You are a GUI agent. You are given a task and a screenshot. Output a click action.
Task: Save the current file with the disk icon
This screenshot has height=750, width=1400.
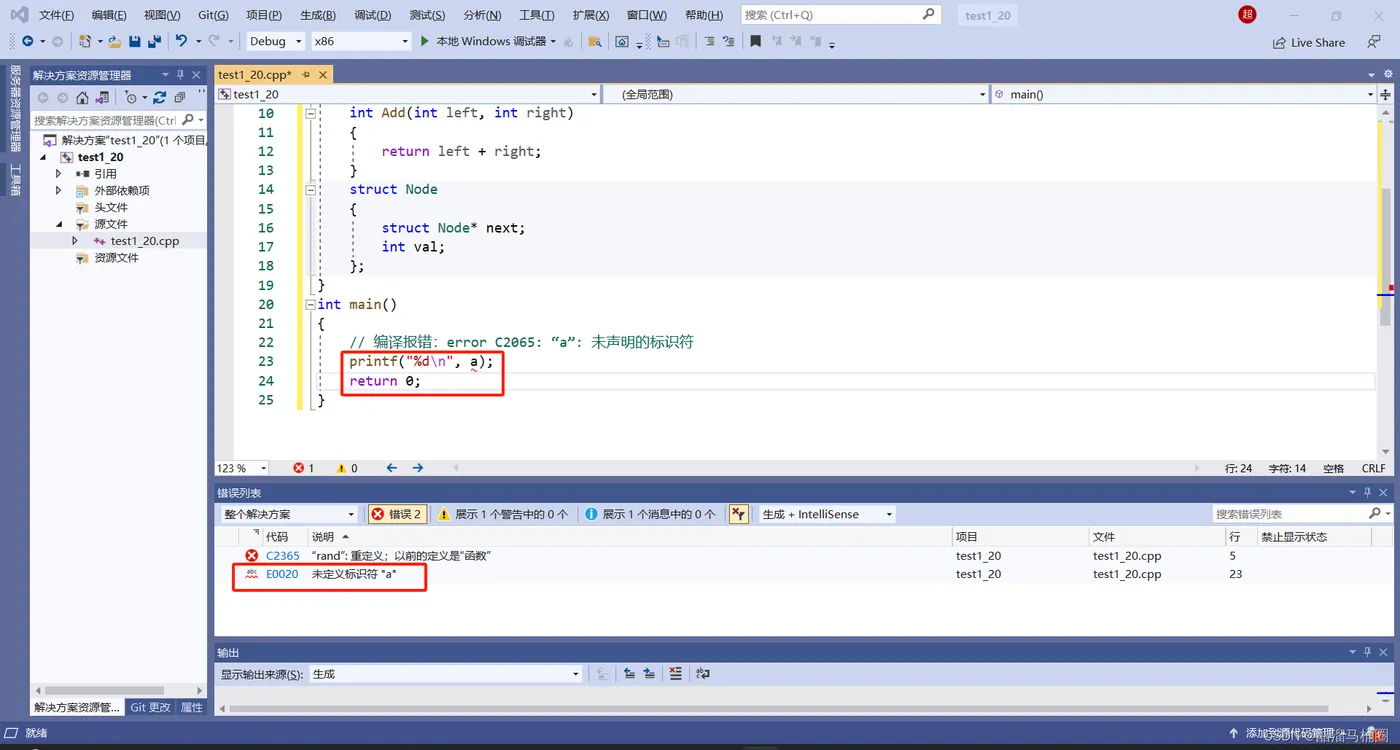click(x=135, y=41)
